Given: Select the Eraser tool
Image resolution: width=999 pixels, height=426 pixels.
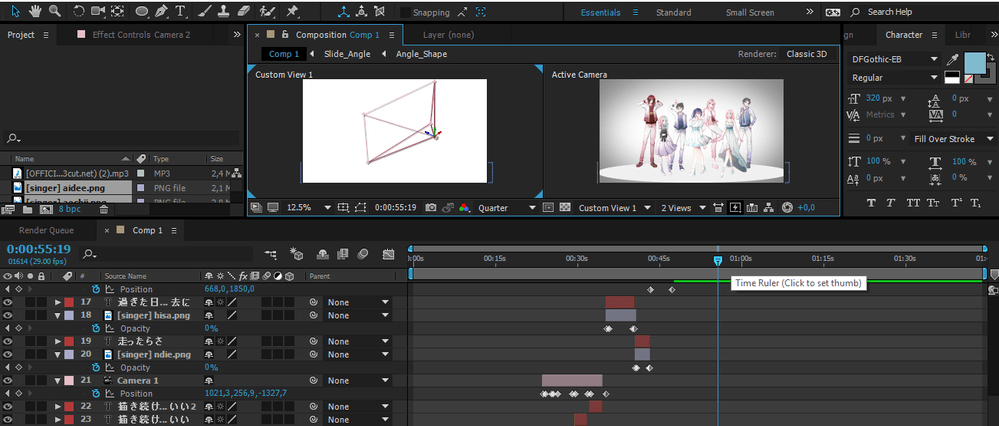Looking at the screenshot, I should click(x=243, y=11).
